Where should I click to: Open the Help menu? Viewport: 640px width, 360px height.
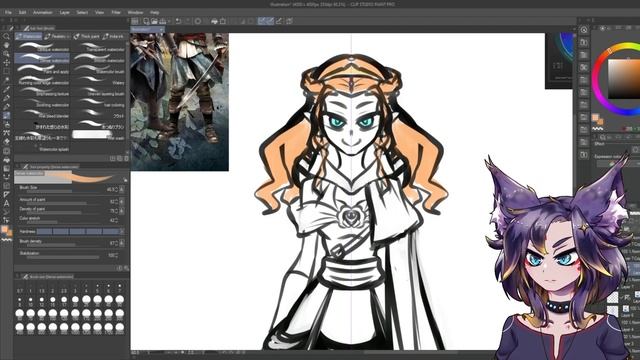pos(154,13)
